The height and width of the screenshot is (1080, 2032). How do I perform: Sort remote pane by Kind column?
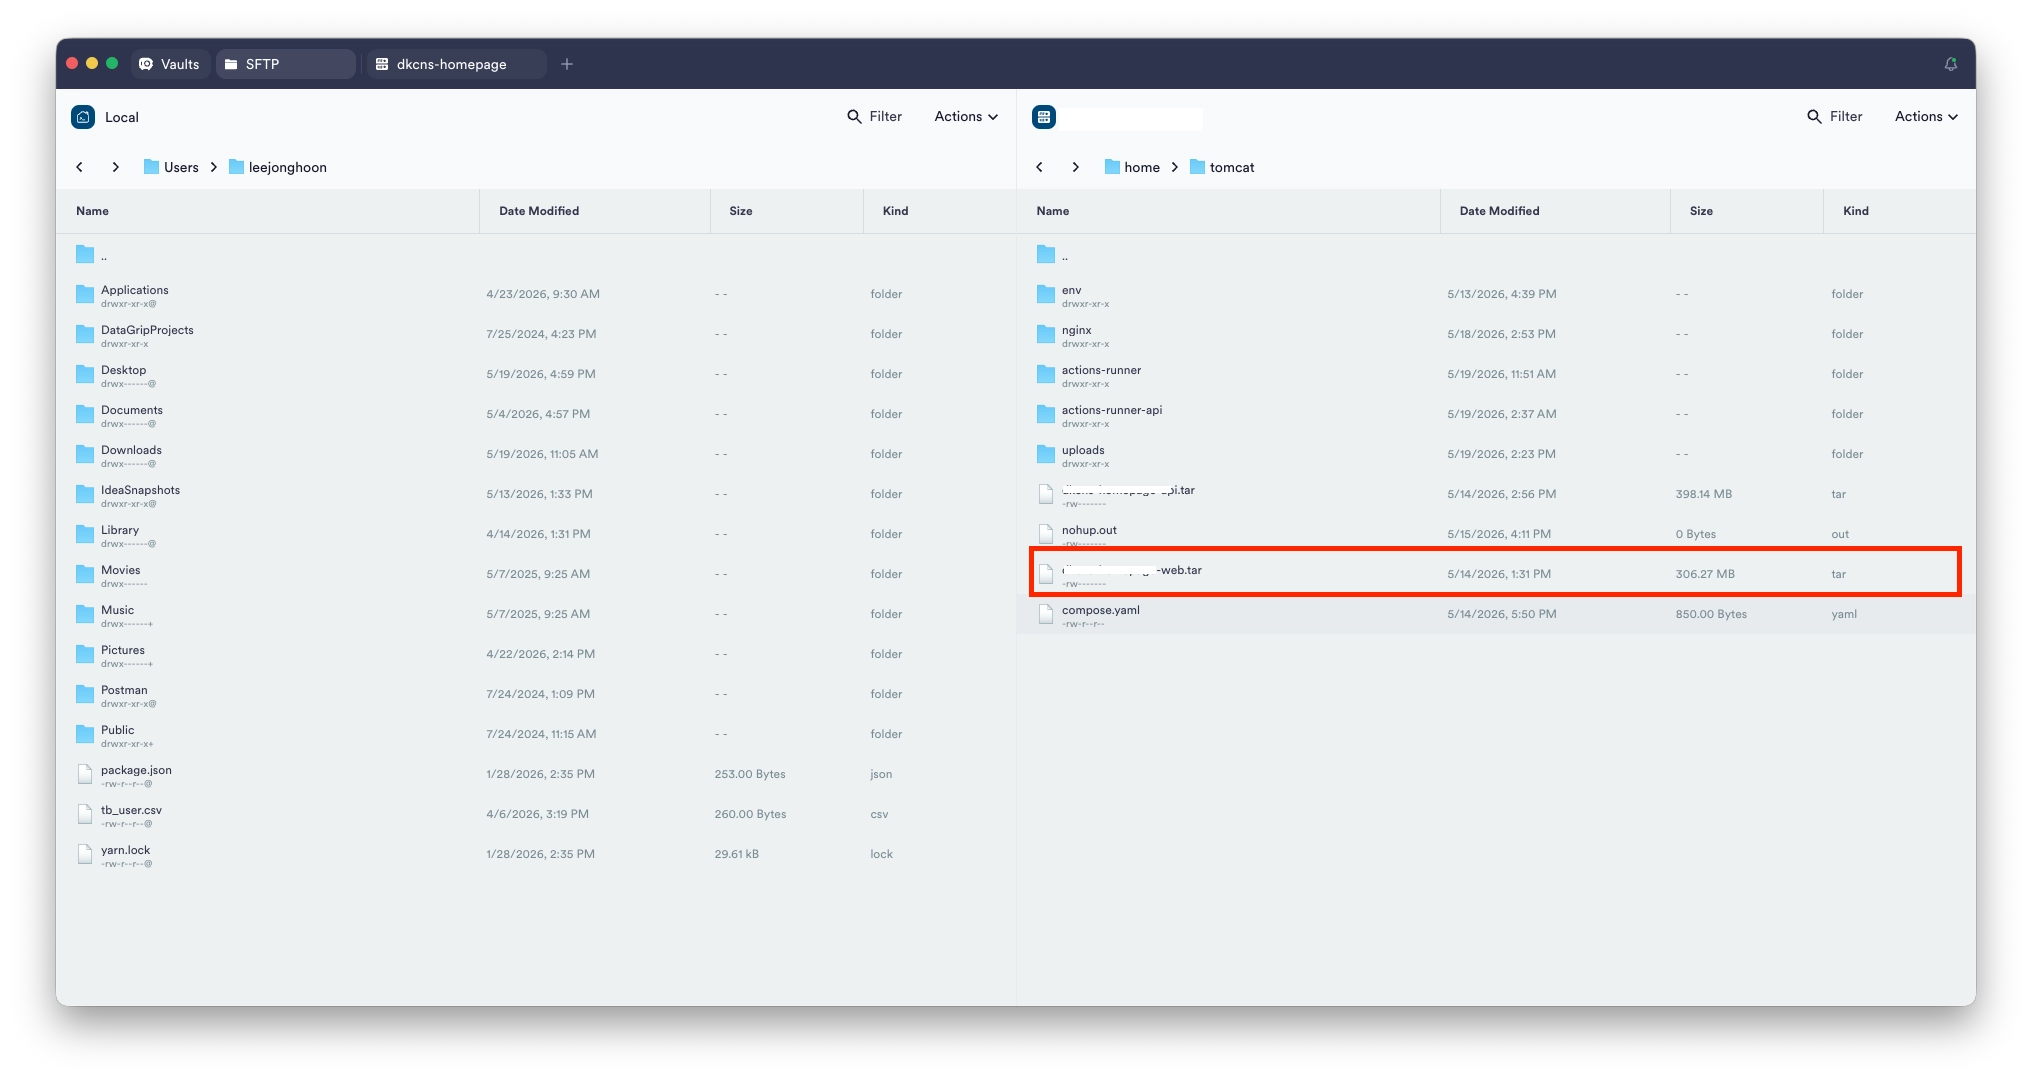(x=1899, y=211)
